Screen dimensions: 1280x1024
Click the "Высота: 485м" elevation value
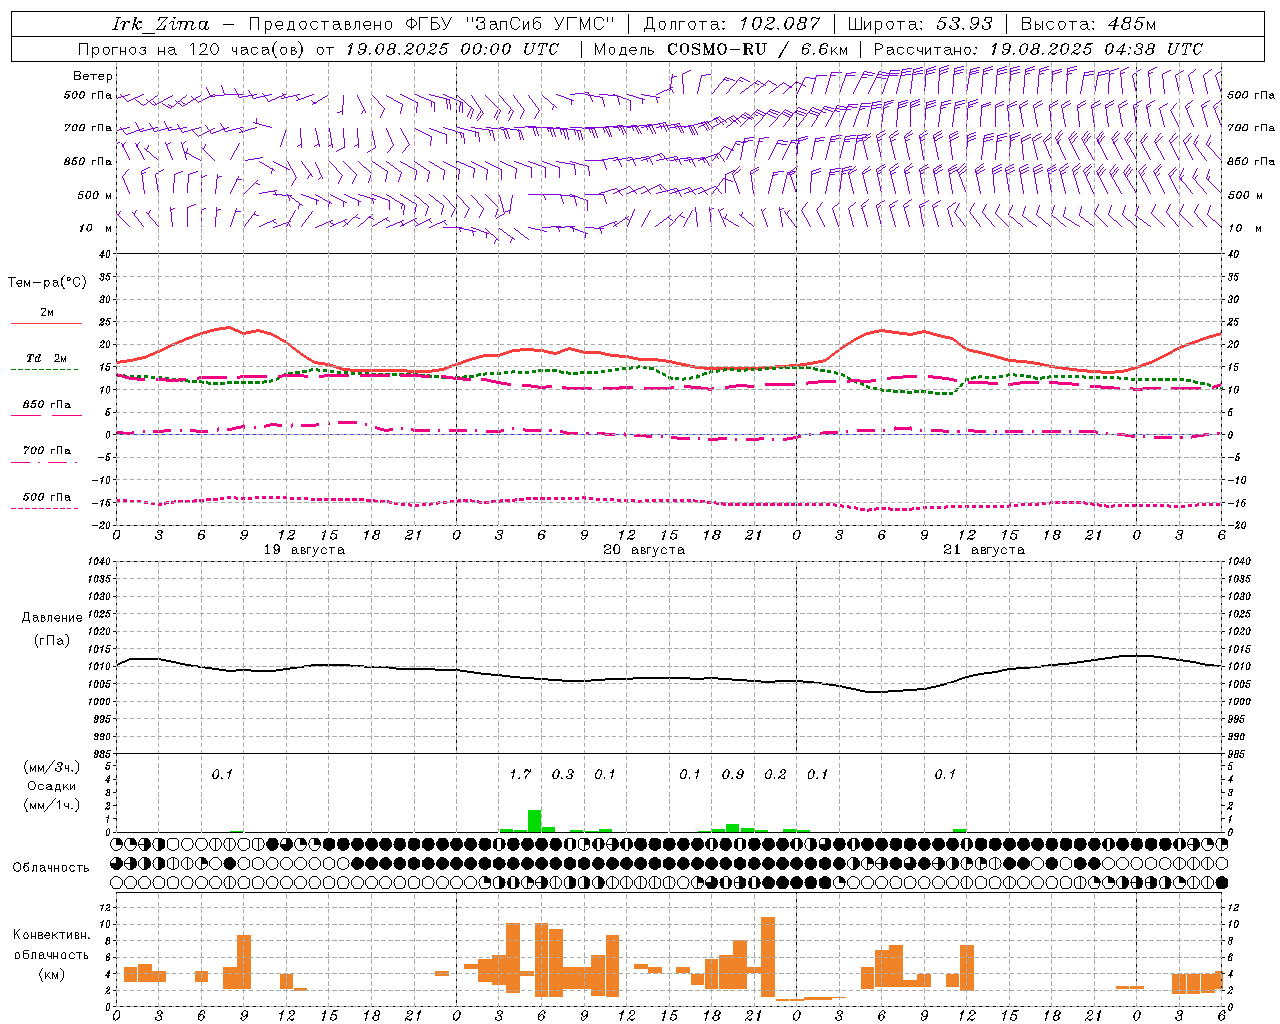pos(1088,24)
